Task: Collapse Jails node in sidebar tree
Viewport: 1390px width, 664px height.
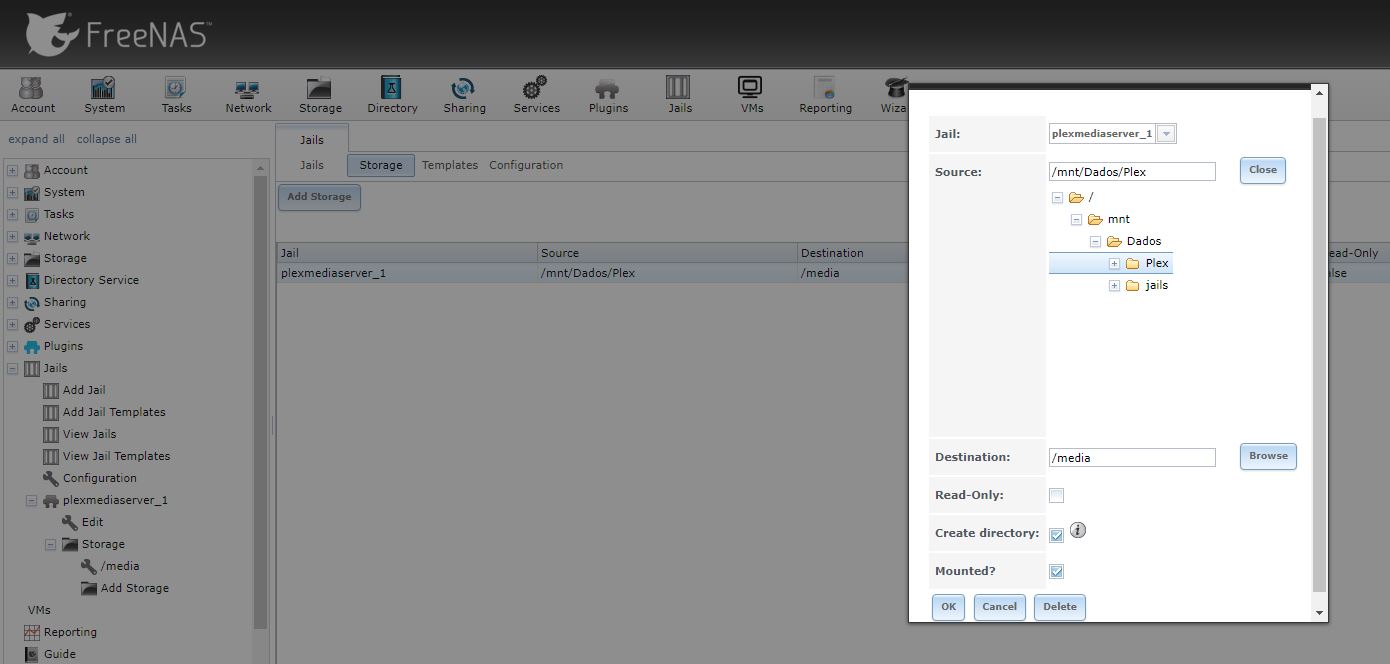Action: (13, 368)
